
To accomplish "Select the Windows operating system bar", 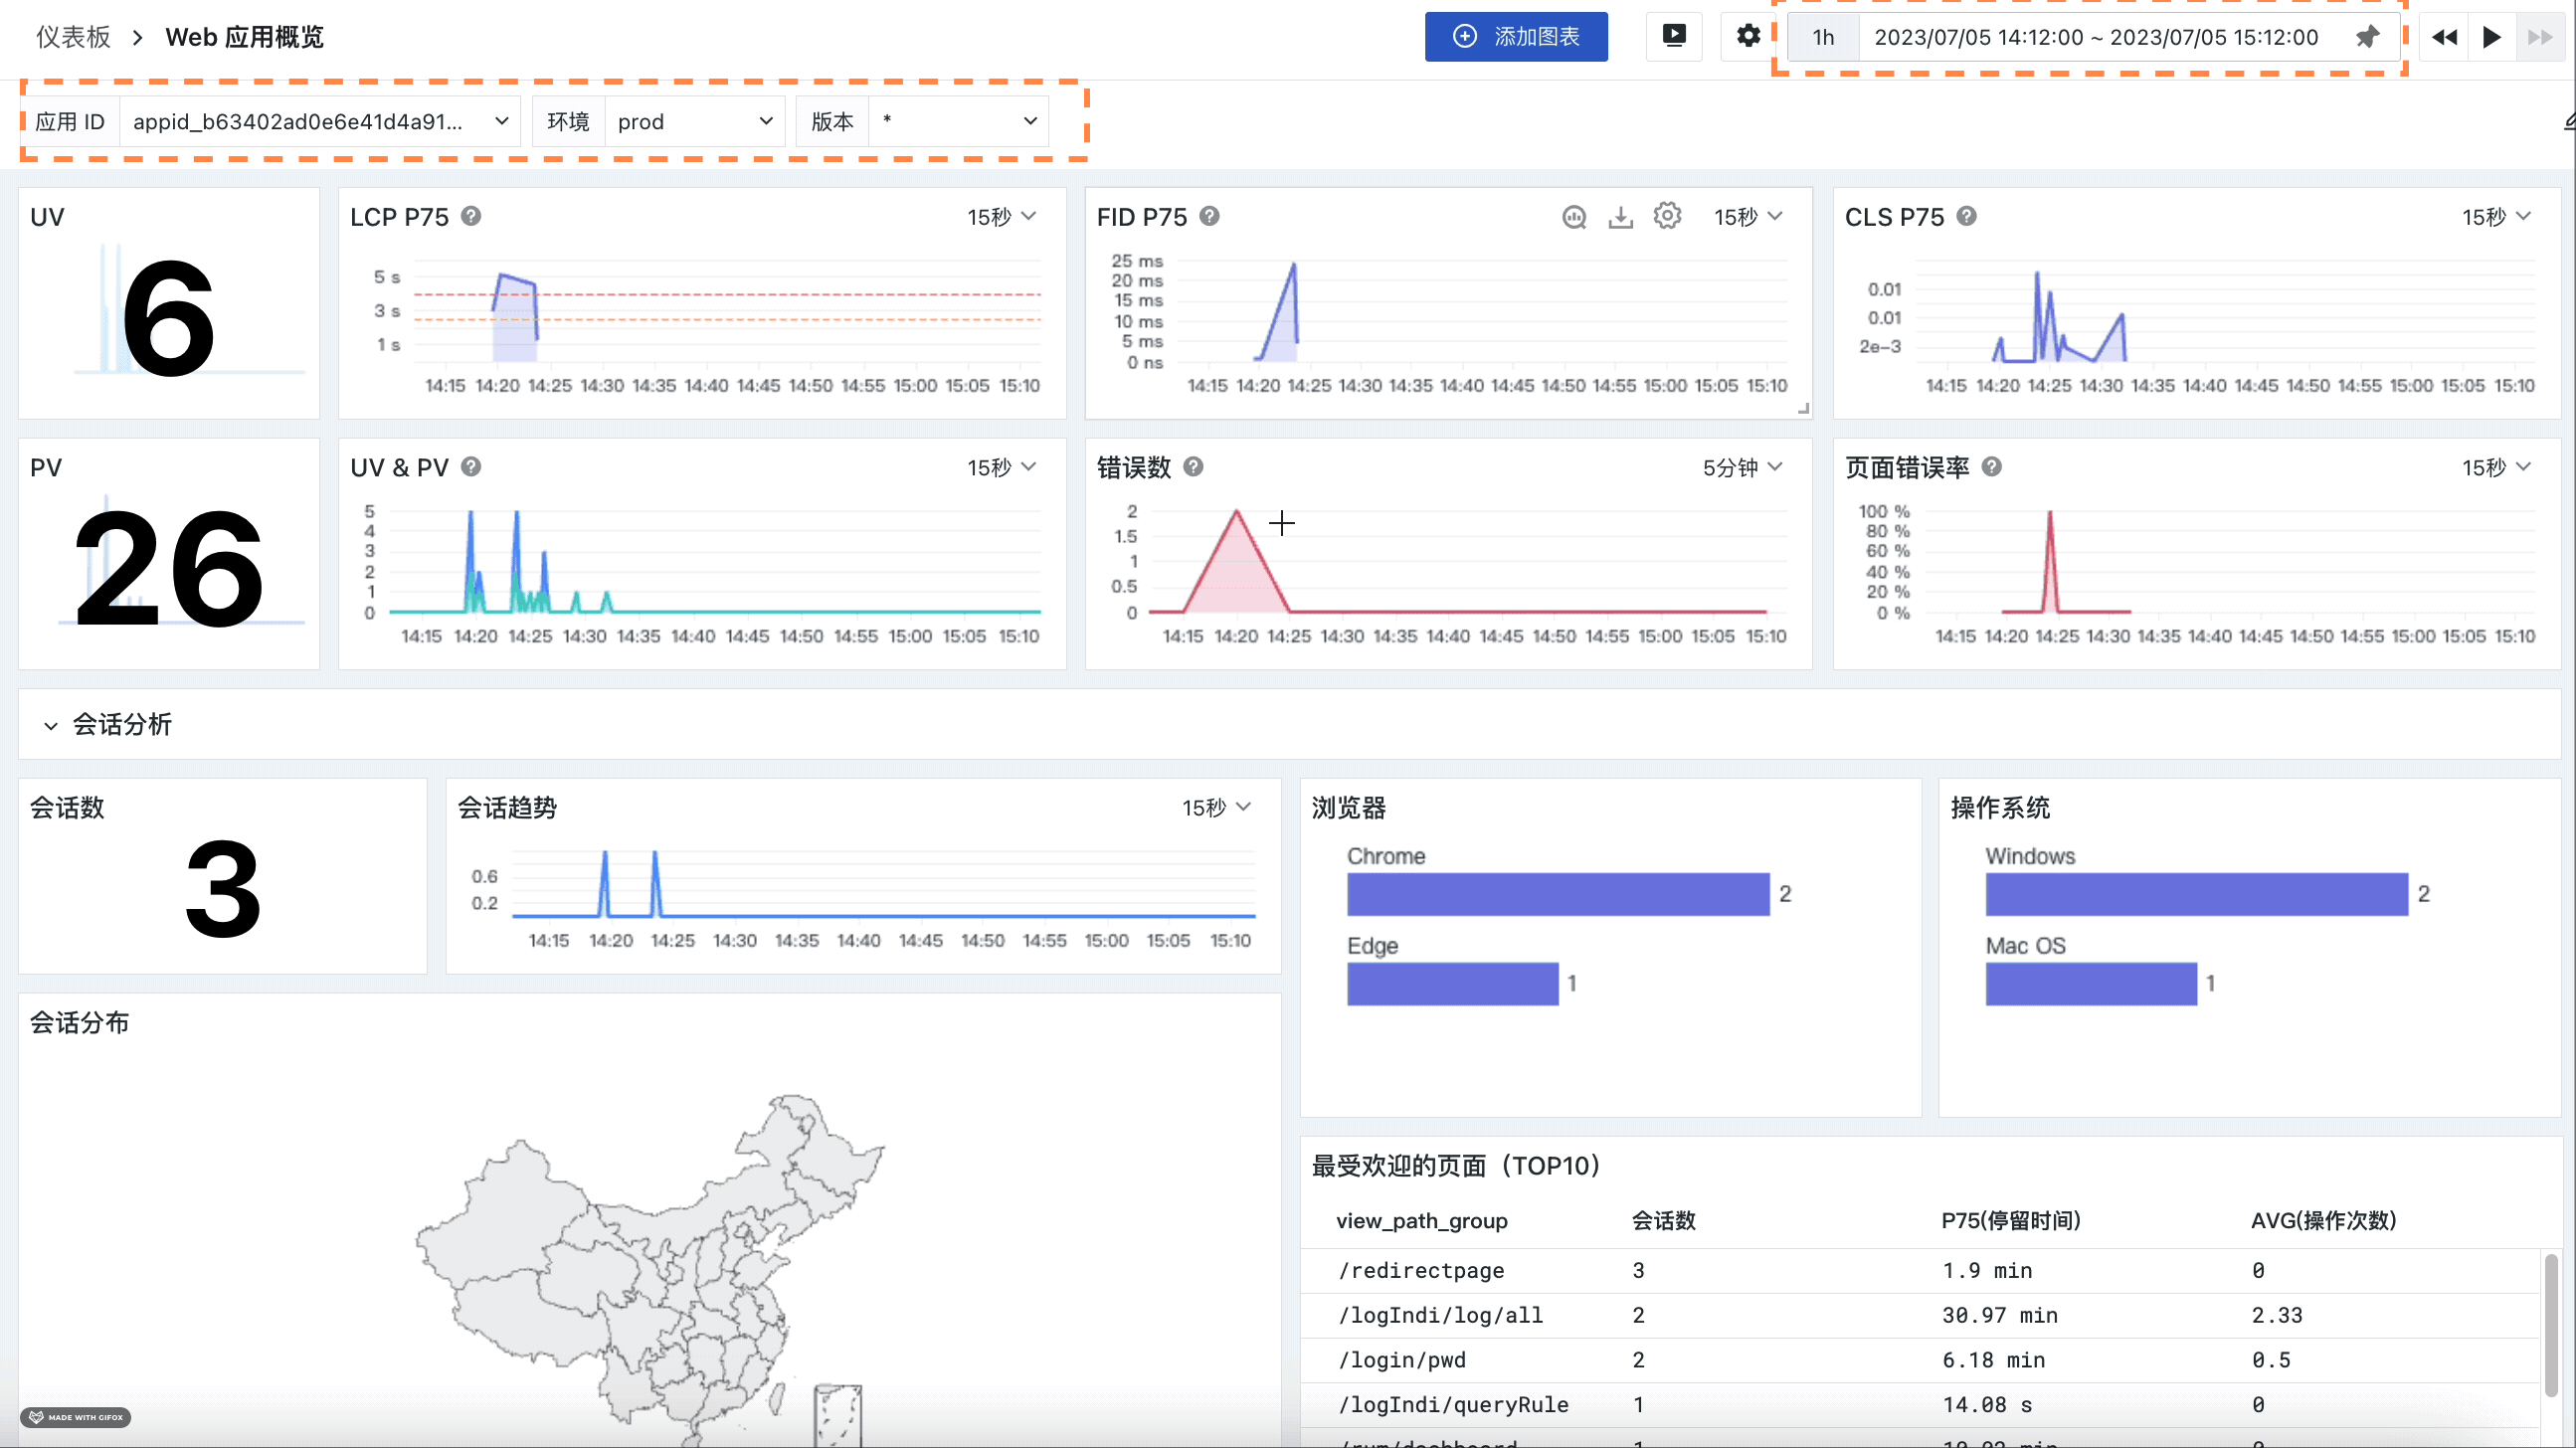I will 2197,894.
